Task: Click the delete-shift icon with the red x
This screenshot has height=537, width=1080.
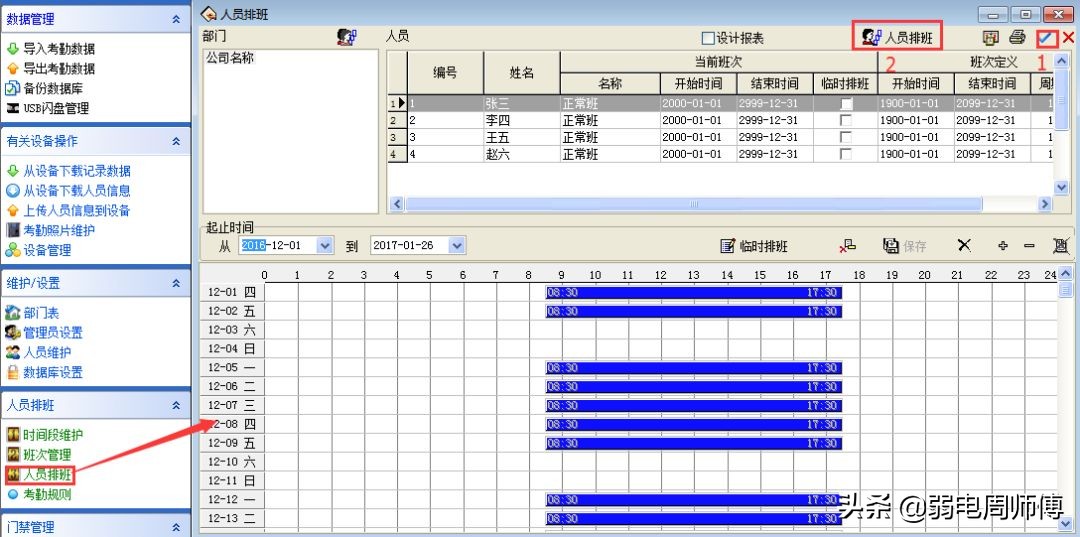Action: (847, 246)
